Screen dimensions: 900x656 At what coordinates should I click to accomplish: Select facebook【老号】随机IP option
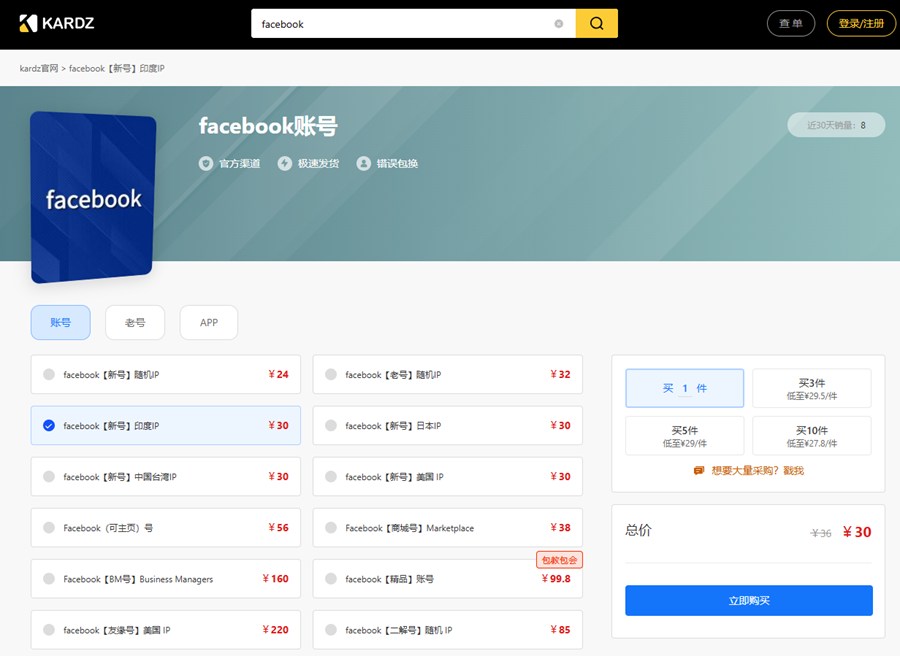click(448, 374)
